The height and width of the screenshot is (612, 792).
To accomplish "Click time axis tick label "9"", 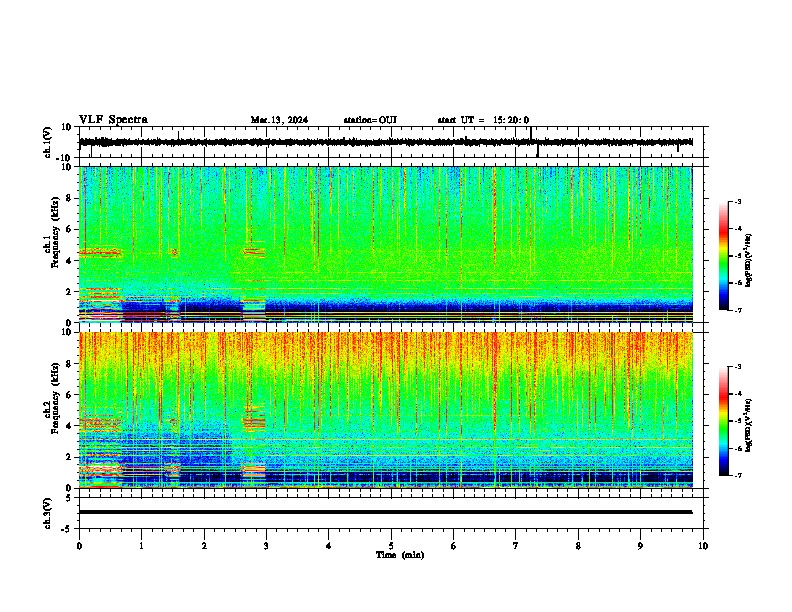I will coord(640,546).
